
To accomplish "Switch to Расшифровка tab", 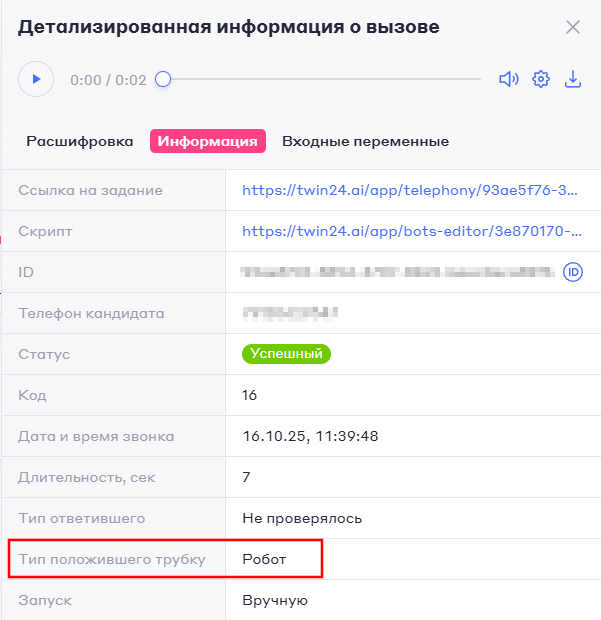I will (80, 142).
